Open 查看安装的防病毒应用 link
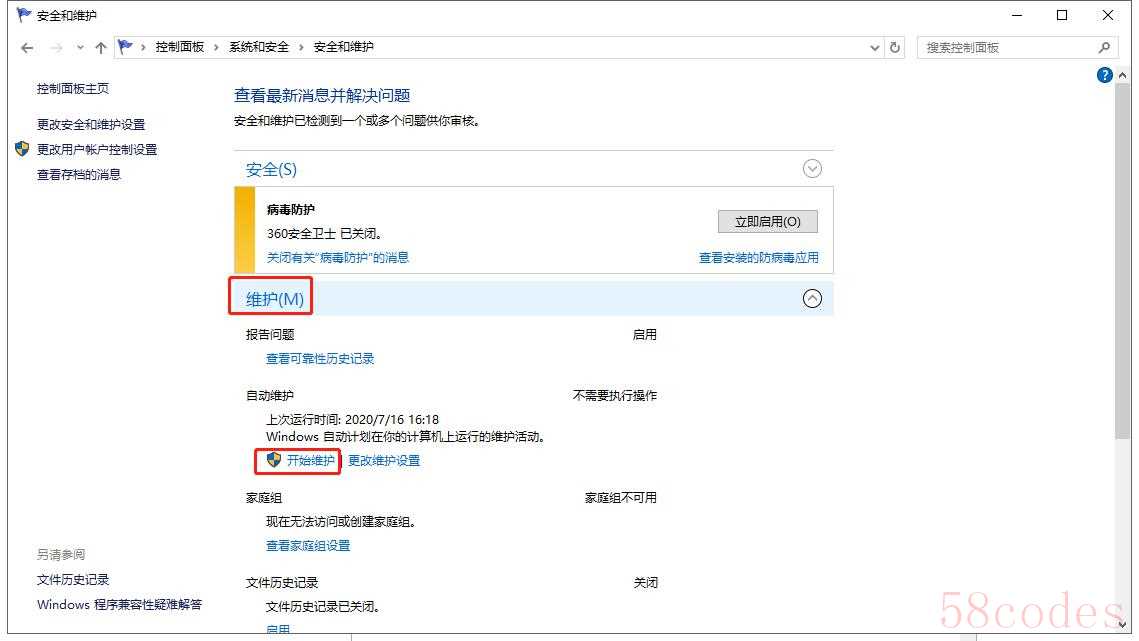 coord(758,257)
